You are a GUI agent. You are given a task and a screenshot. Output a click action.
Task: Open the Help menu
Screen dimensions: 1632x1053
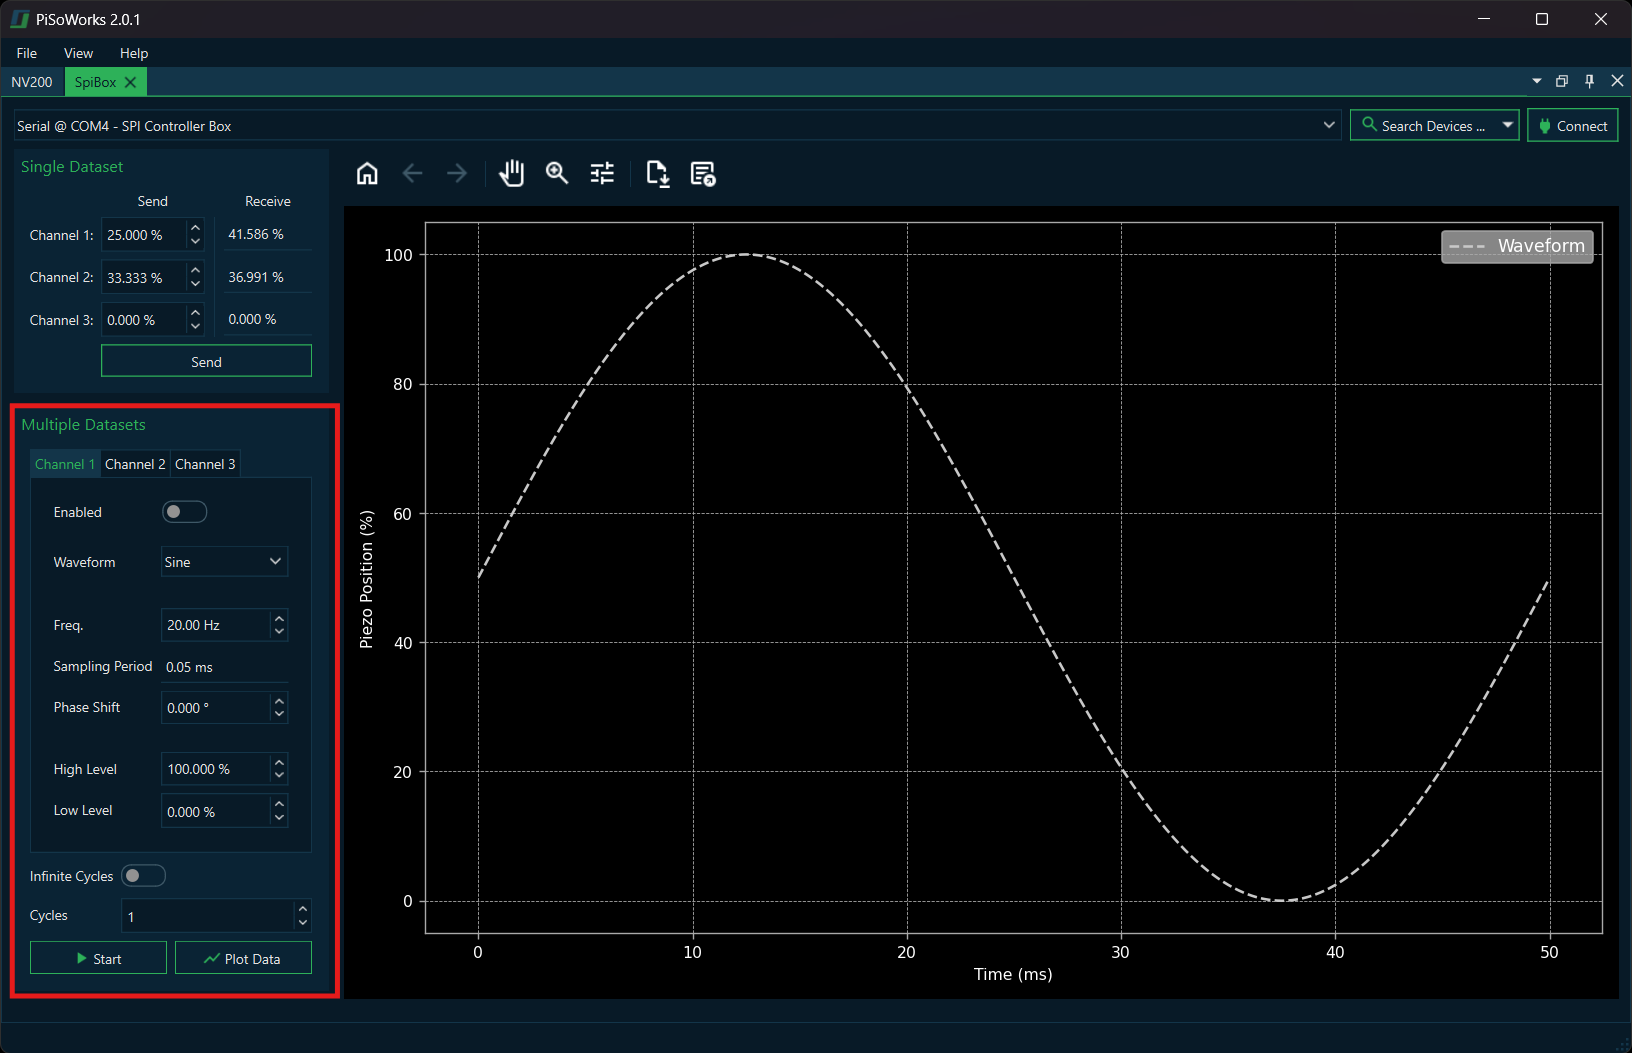(132, 53)
